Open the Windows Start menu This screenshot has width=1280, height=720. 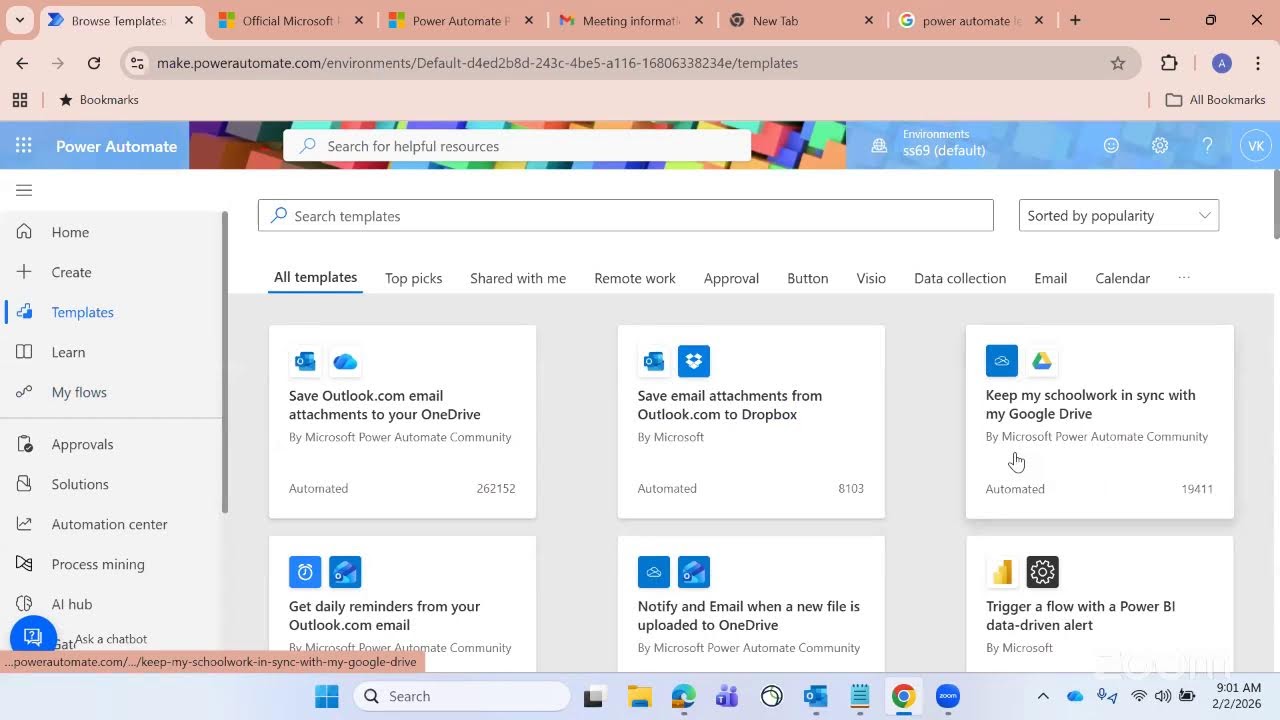click(x=327, y=696)
